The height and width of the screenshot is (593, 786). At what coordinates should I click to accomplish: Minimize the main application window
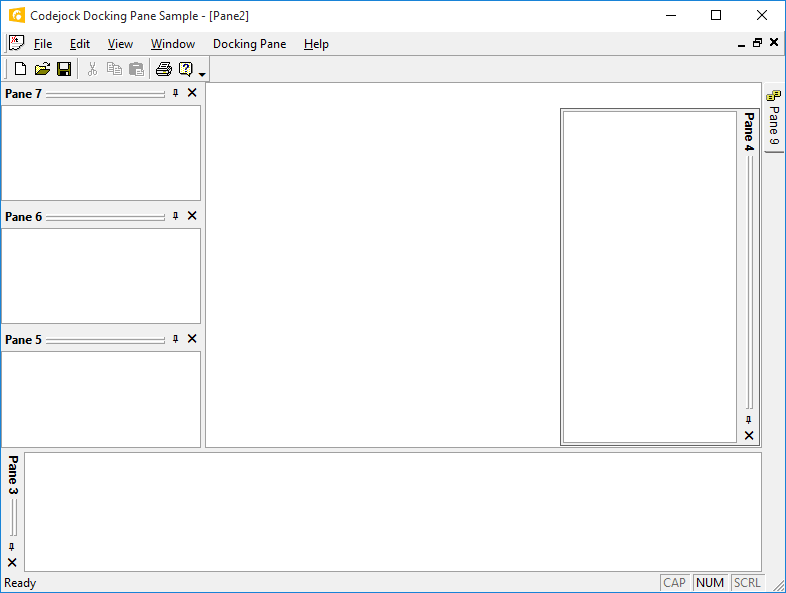671,16
